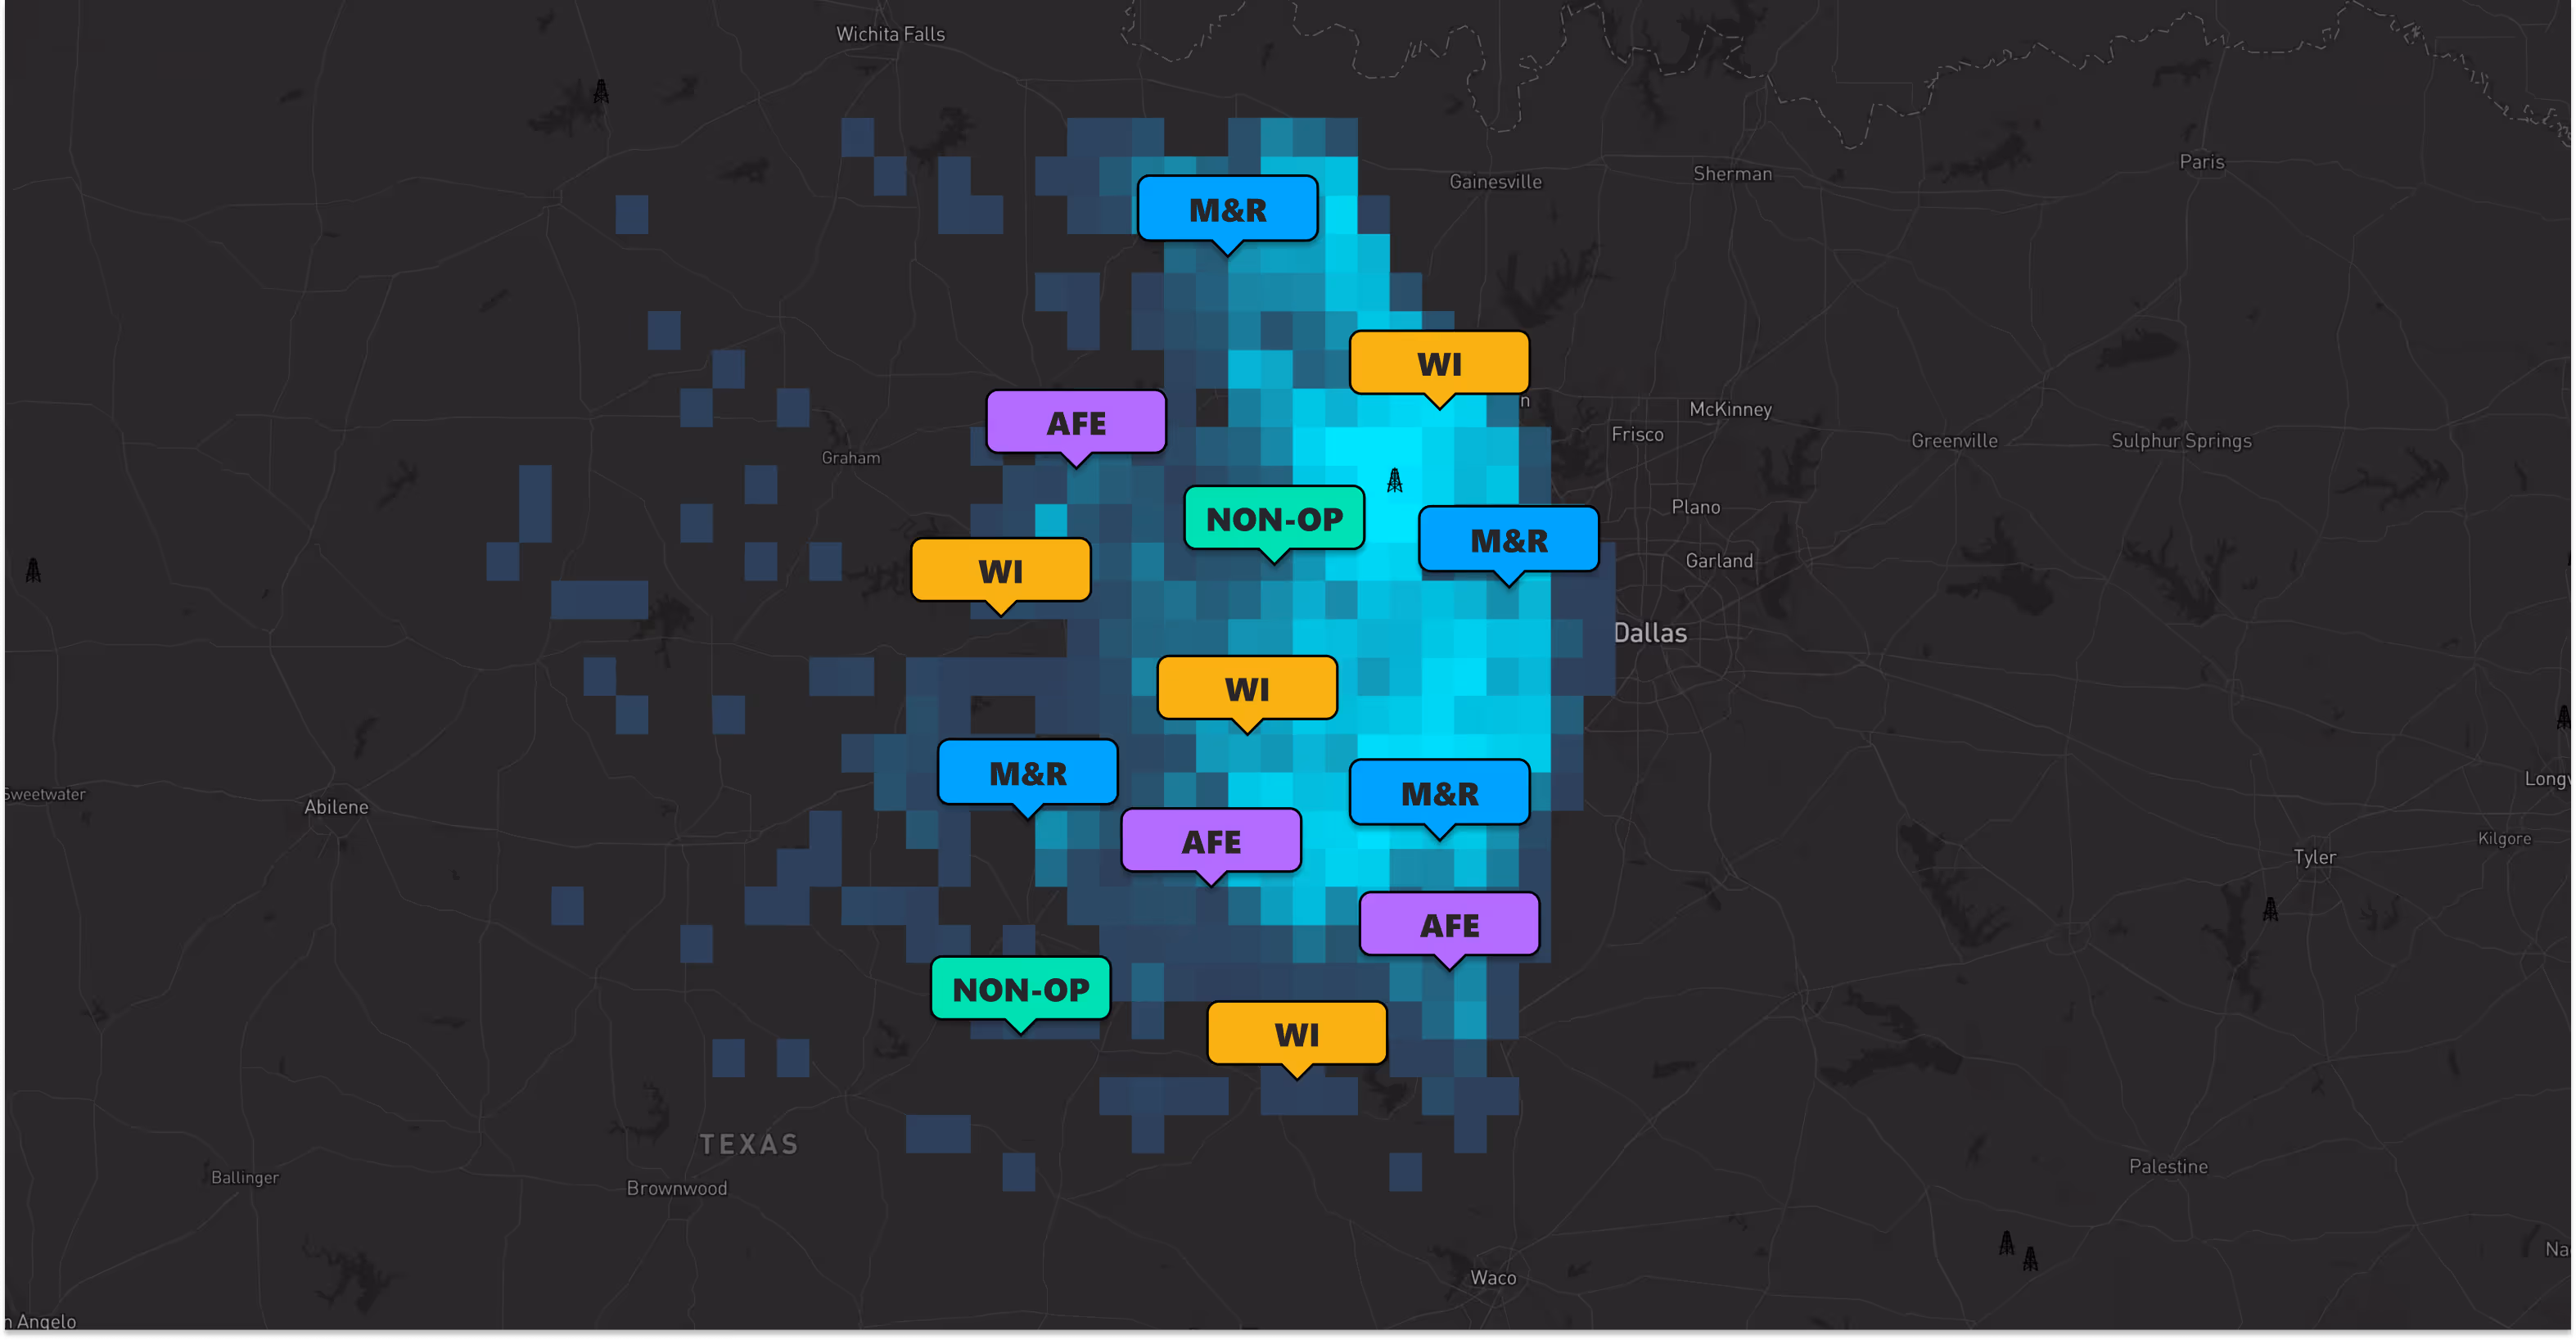This screenshot has height=1340, width=2576.
Task: Click the oil derrick icon near Wichita Falls
Action: tap(601, 92)
